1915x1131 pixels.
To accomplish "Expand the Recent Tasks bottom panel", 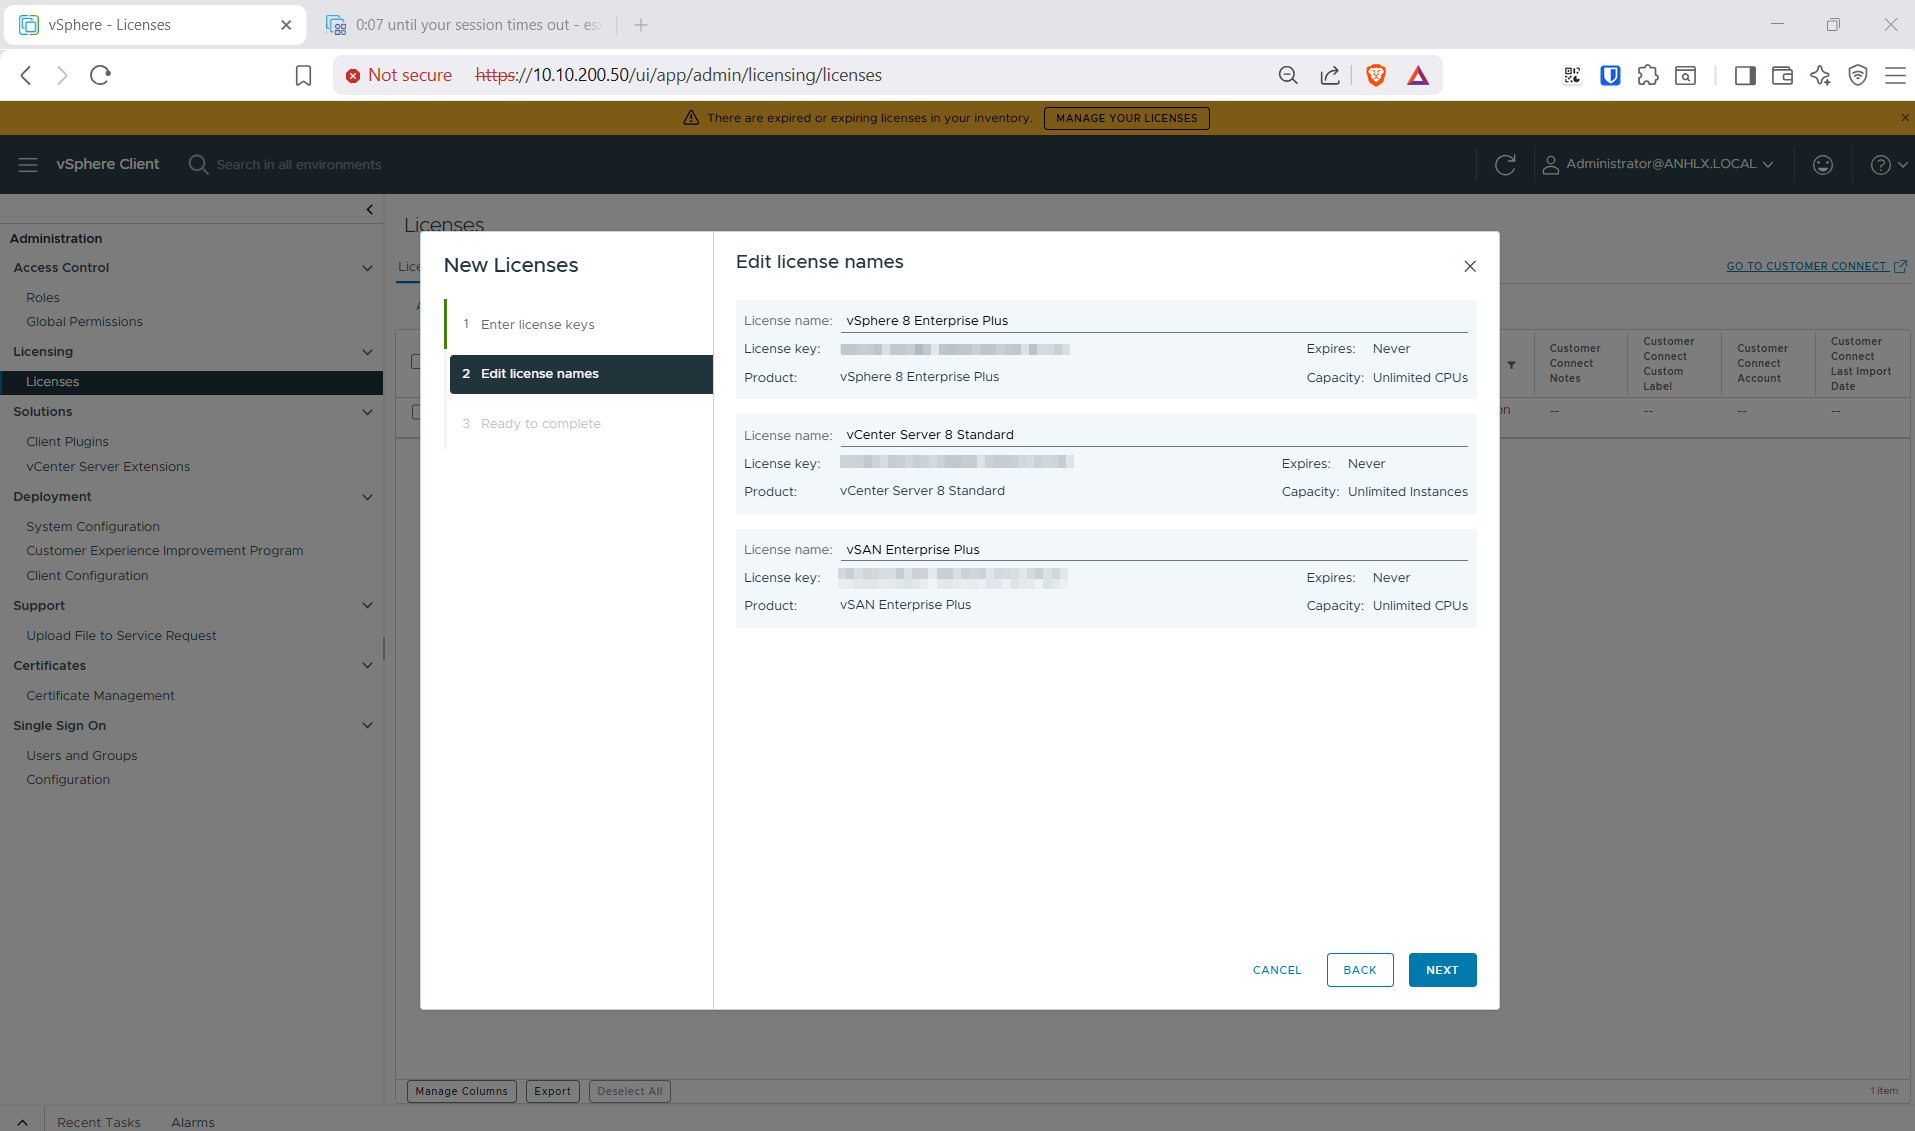I will (x=23, y=1122).
